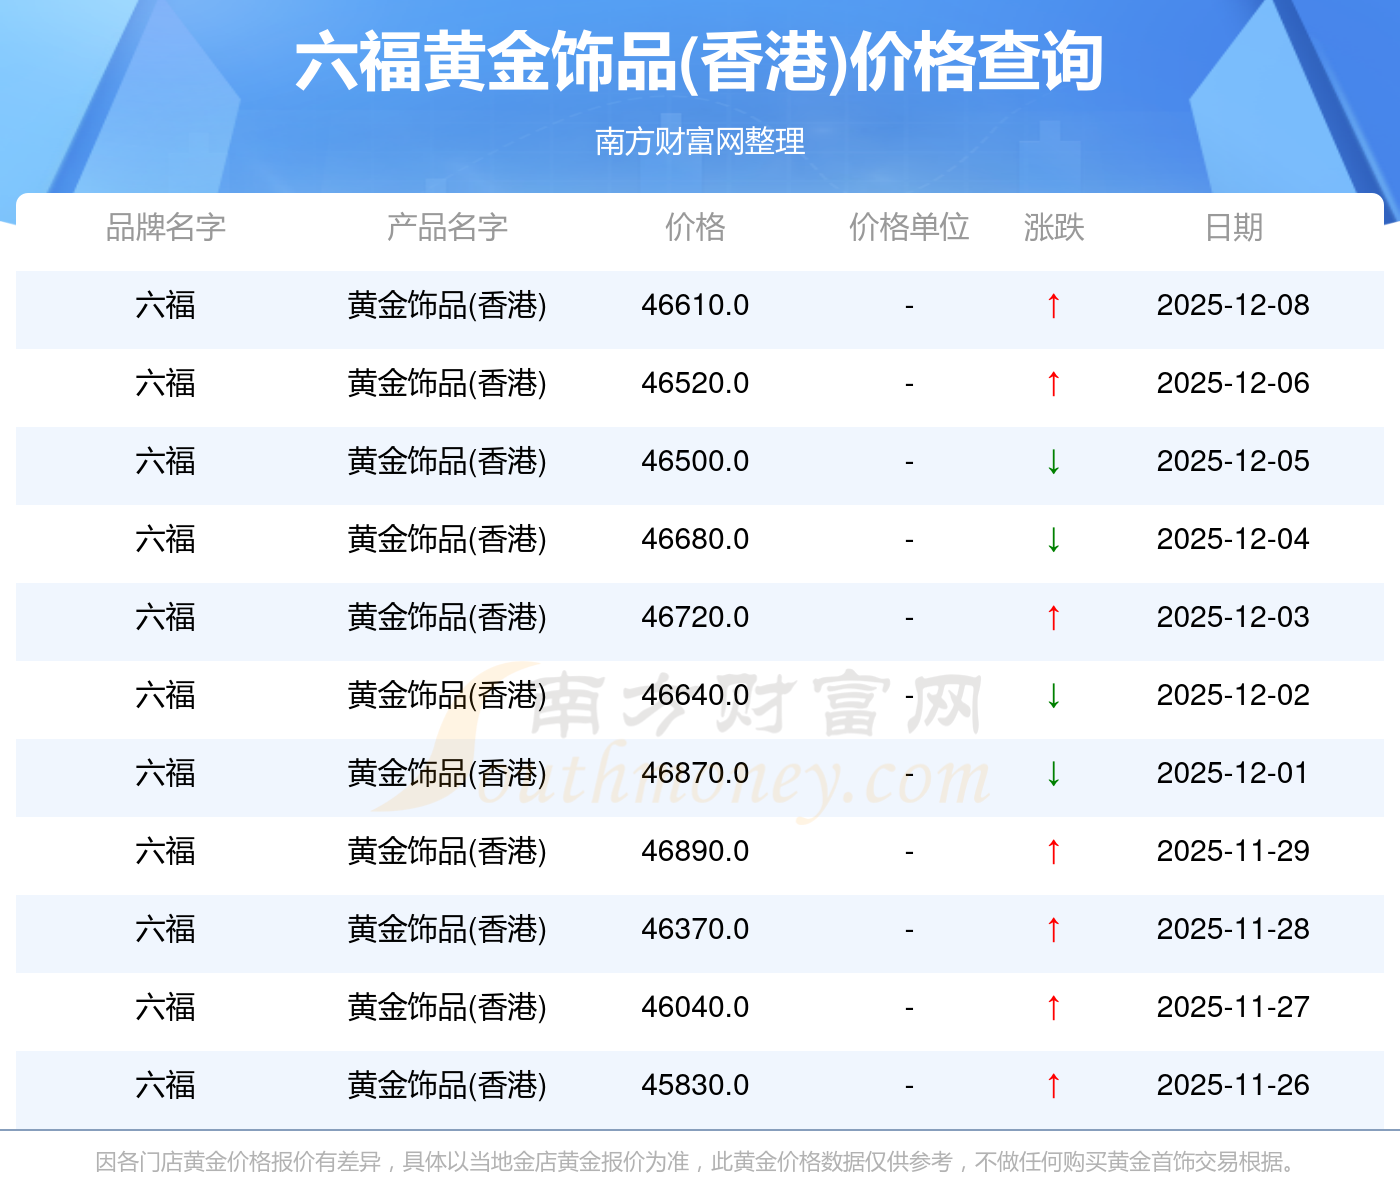Select the price 46640.0

695,695
